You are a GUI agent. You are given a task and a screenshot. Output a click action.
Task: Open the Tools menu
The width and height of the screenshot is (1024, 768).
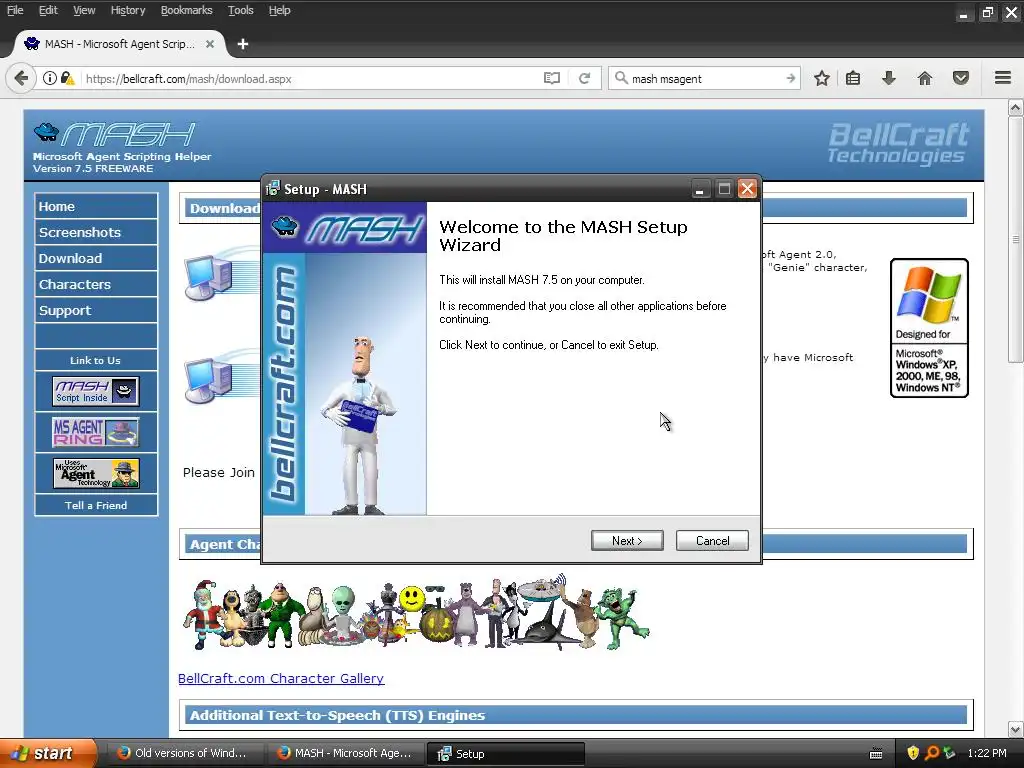(240, 10)
